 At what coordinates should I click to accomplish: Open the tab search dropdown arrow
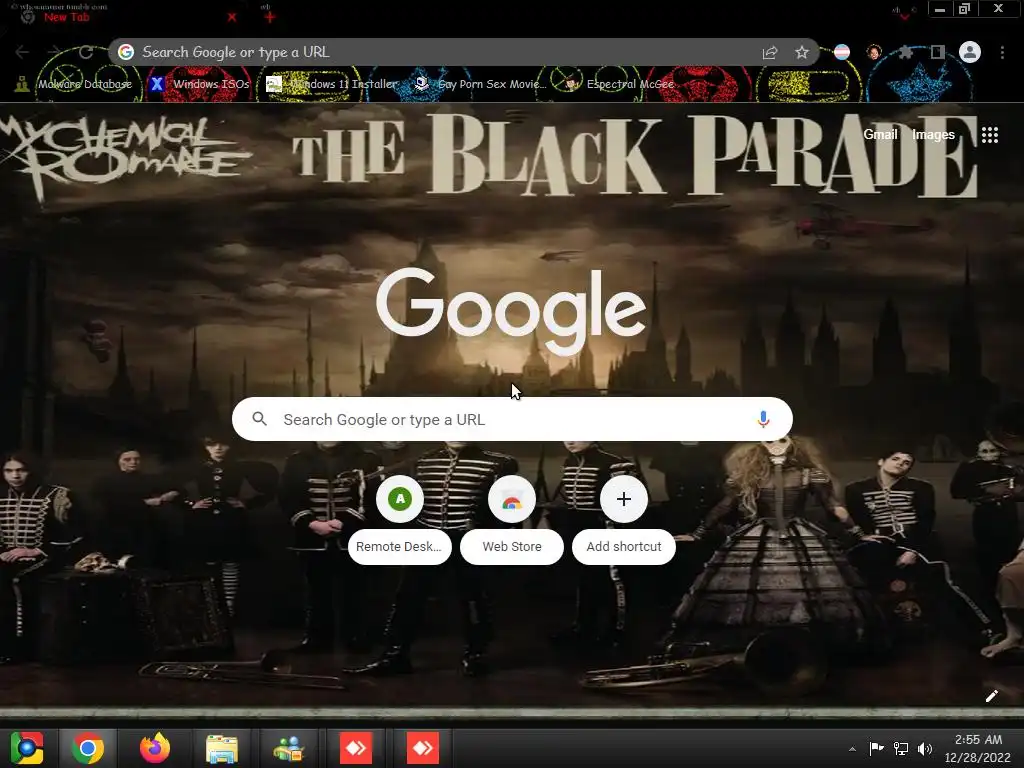pyautogui.click(x=904, y=16)
